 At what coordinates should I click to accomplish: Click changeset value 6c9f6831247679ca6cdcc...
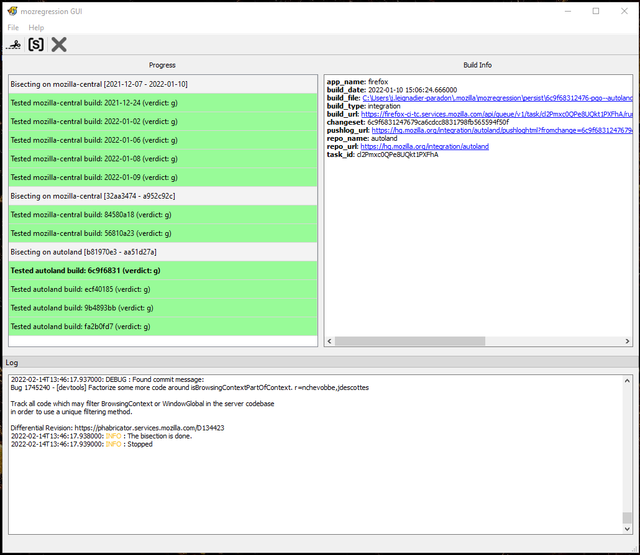coord(438,122)
